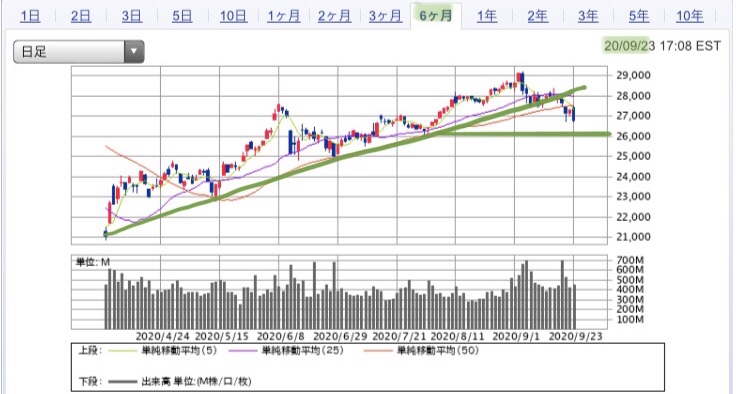
Task: Show the 10日 chart period
Action: (233, 16)
